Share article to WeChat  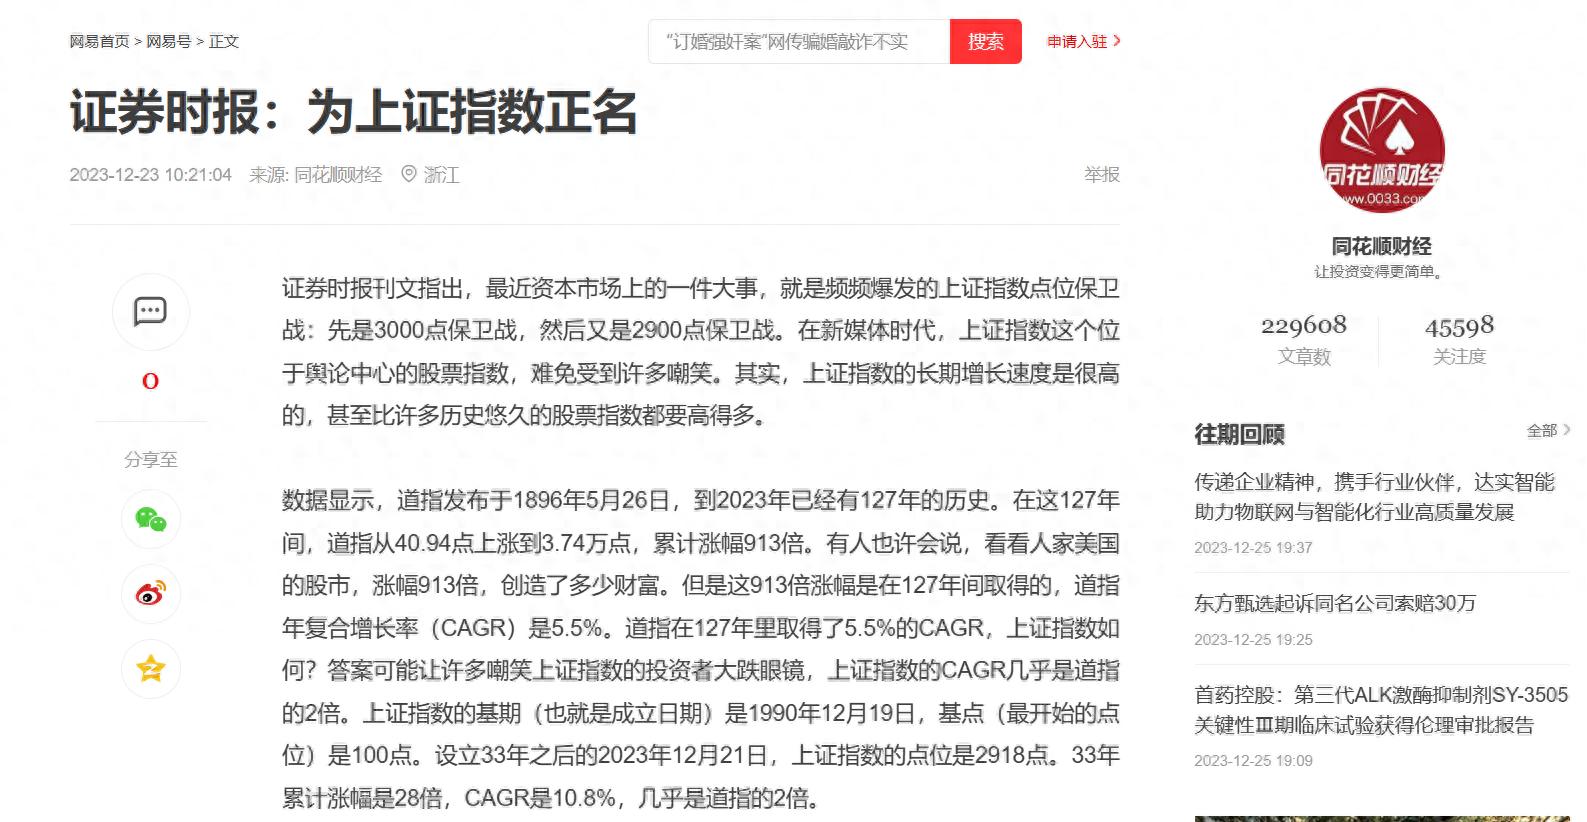pyautogui.click(x=151, y=519)
